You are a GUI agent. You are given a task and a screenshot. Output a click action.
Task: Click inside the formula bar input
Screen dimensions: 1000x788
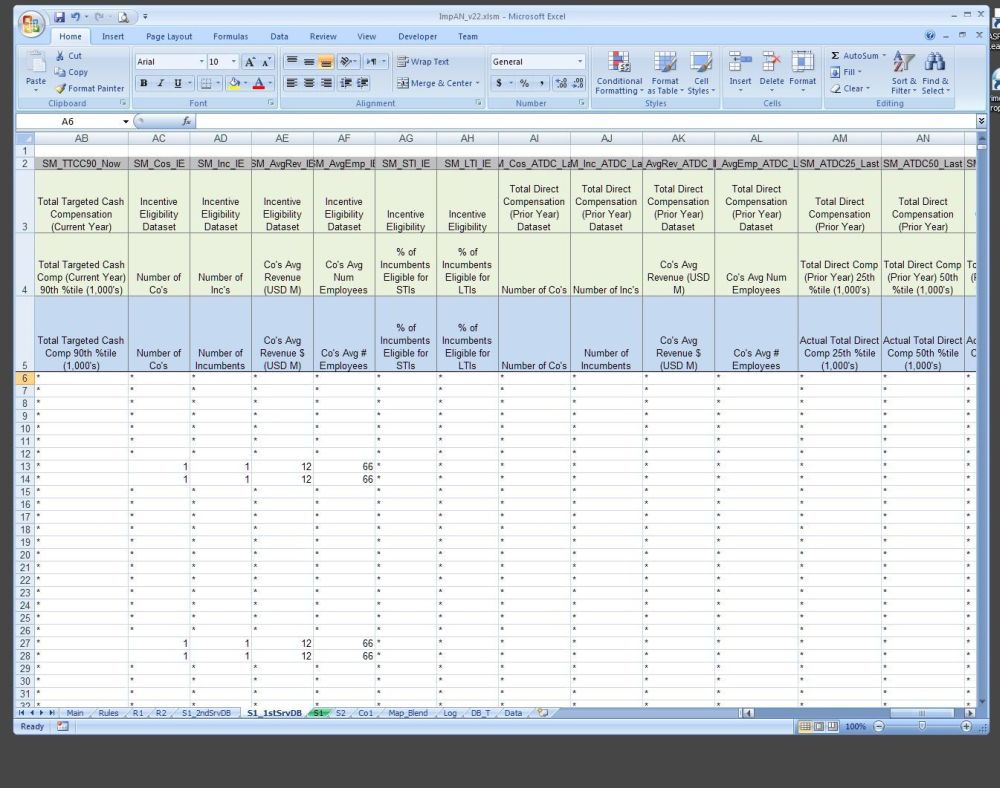pyautogui.click(x=580, y=121)
